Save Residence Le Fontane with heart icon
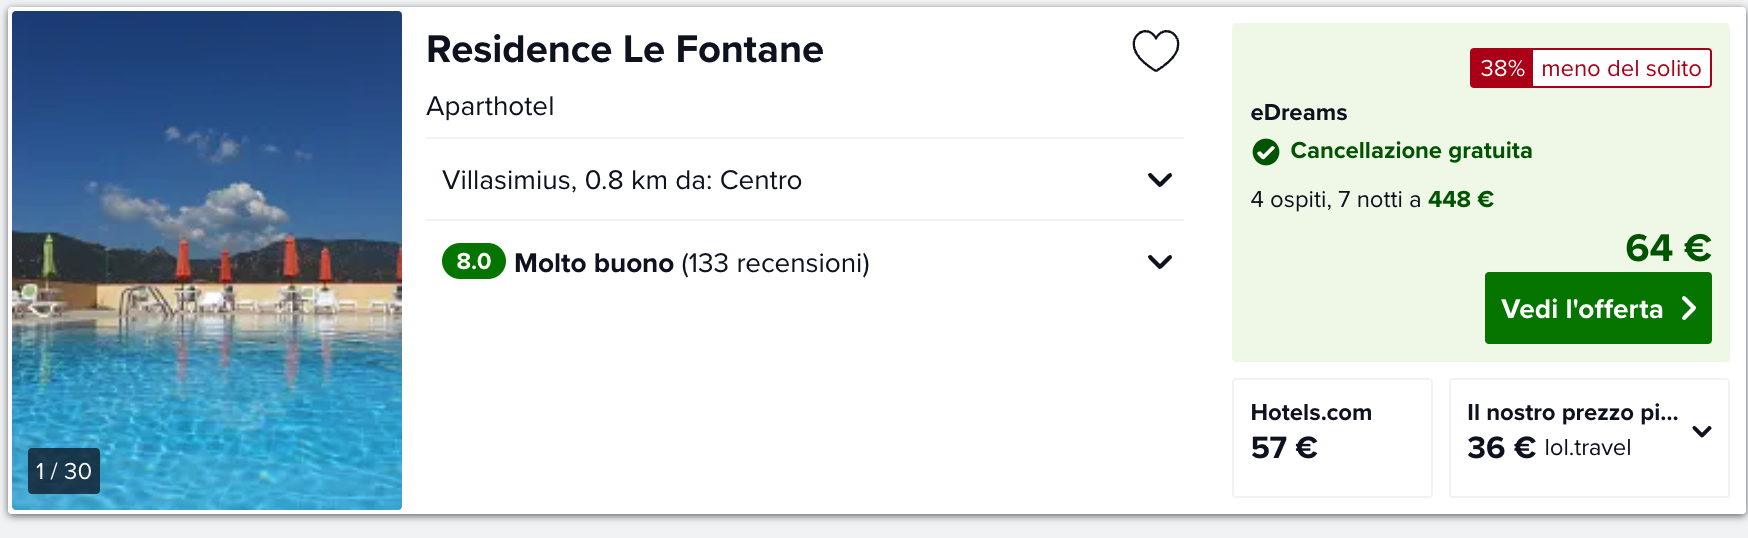 click(1155, 50)
